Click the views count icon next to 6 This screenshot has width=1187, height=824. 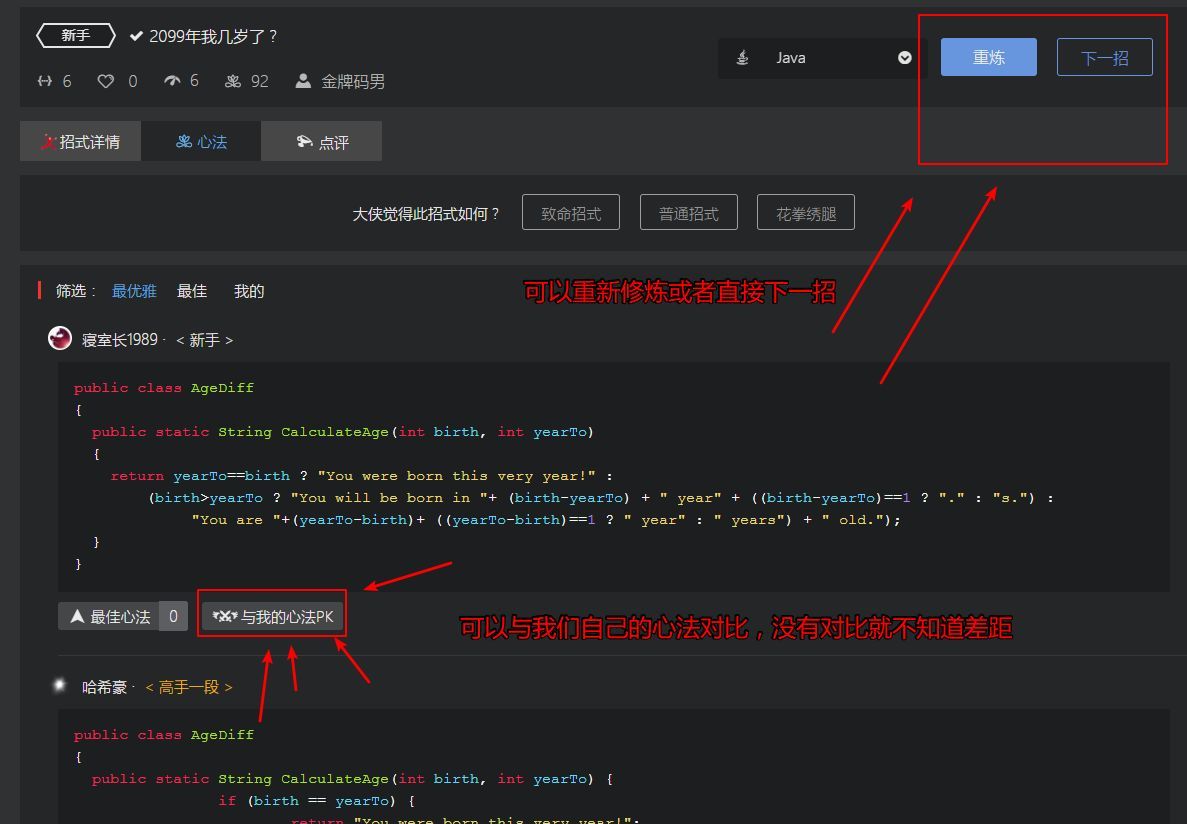(172, 81)
